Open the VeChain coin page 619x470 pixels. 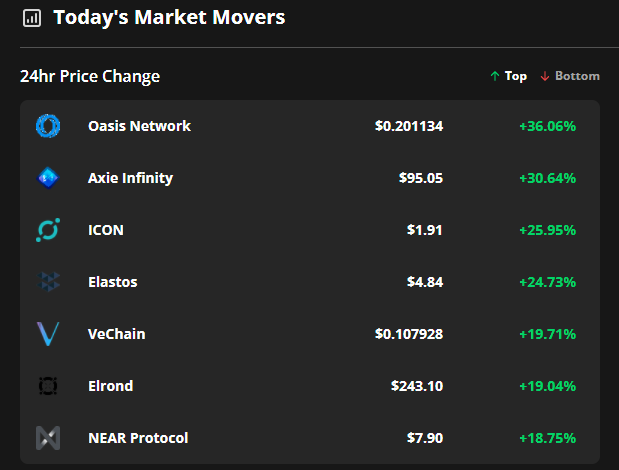[116, 334]
